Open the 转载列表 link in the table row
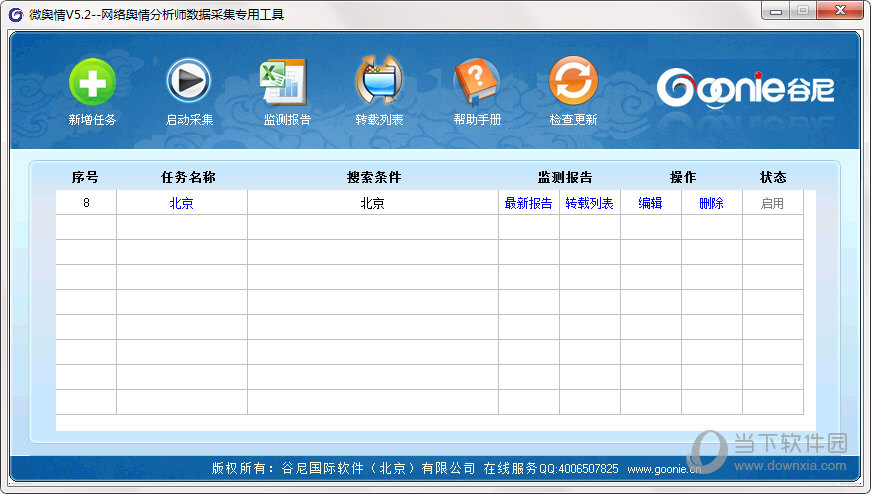The height and width of the screenshot is (495, 871). point(589,203)
